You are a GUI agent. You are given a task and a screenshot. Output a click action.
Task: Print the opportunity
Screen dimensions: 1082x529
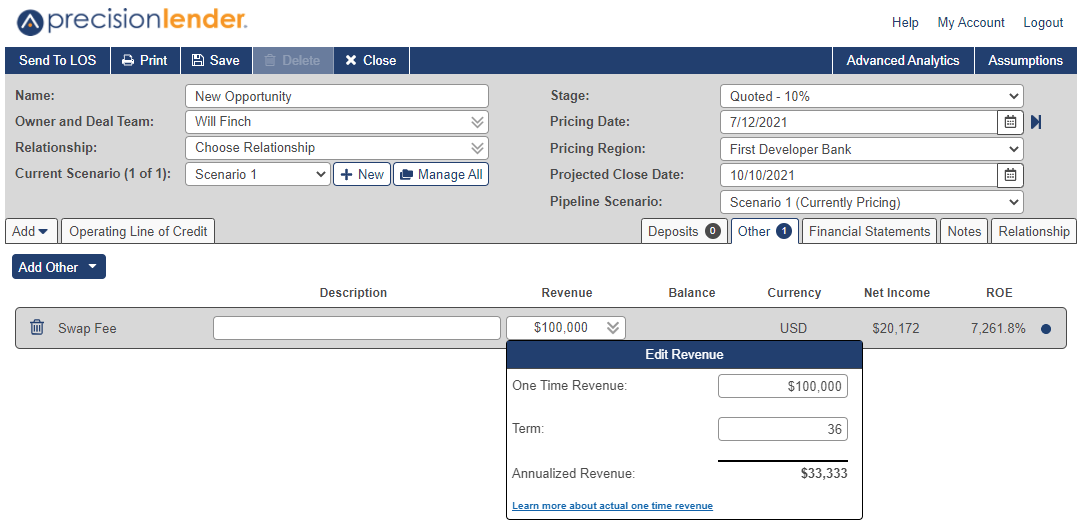(x=145, y=61)
